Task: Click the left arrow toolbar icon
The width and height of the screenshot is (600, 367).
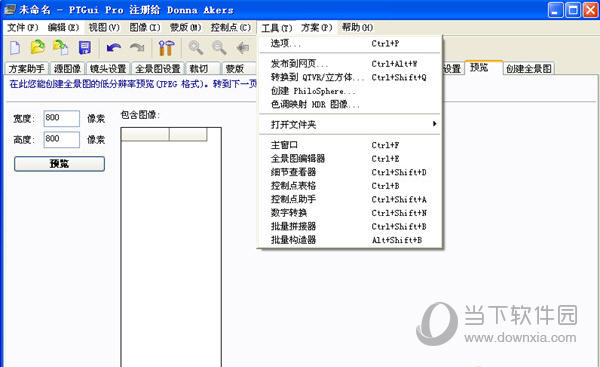Action: coord(243,48)
